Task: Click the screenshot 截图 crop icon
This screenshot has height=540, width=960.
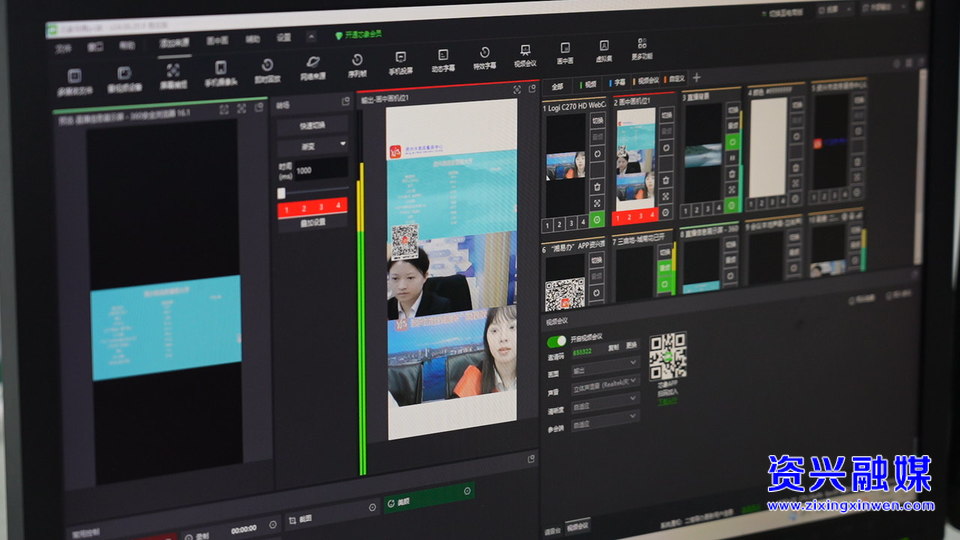Action: coord(293,520)
